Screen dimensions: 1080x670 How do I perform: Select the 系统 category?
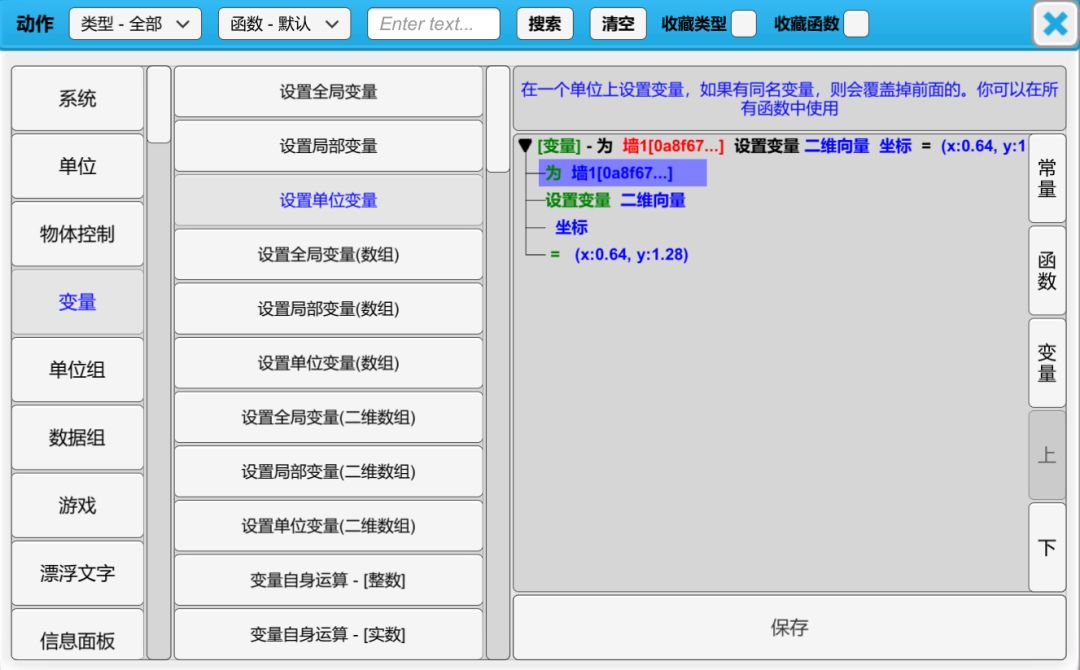click(77, 98)
